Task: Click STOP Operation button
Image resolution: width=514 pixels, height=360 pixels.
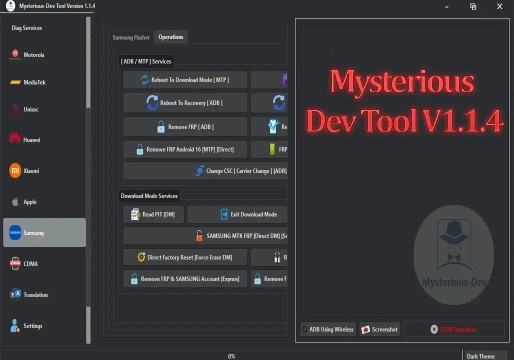Action: click(454, 329)
